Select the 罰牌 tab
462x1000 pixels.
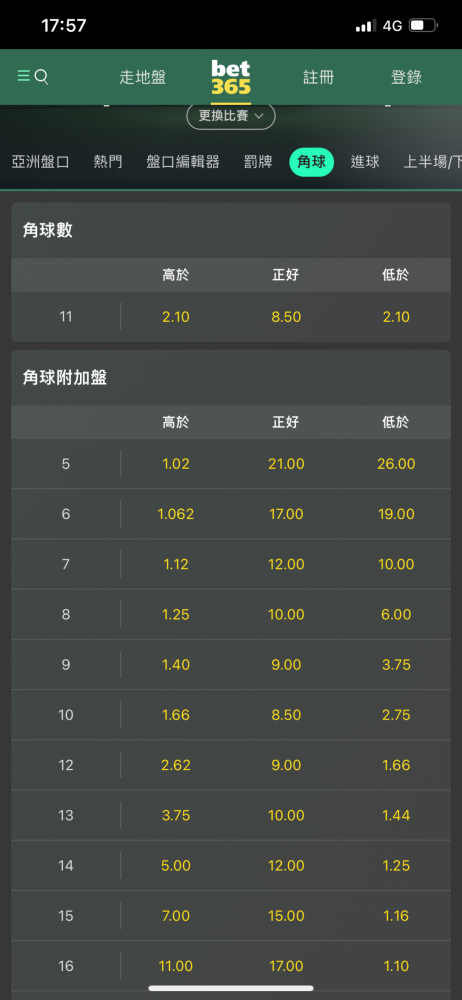258,162
